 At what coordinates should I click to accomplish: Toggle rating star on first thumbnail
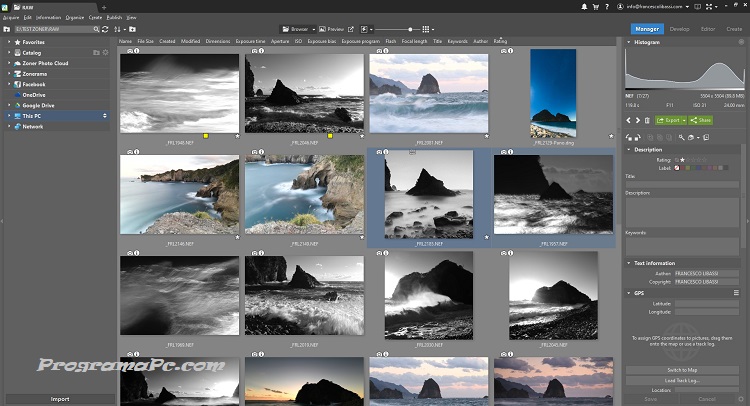(x=237, y=134)
